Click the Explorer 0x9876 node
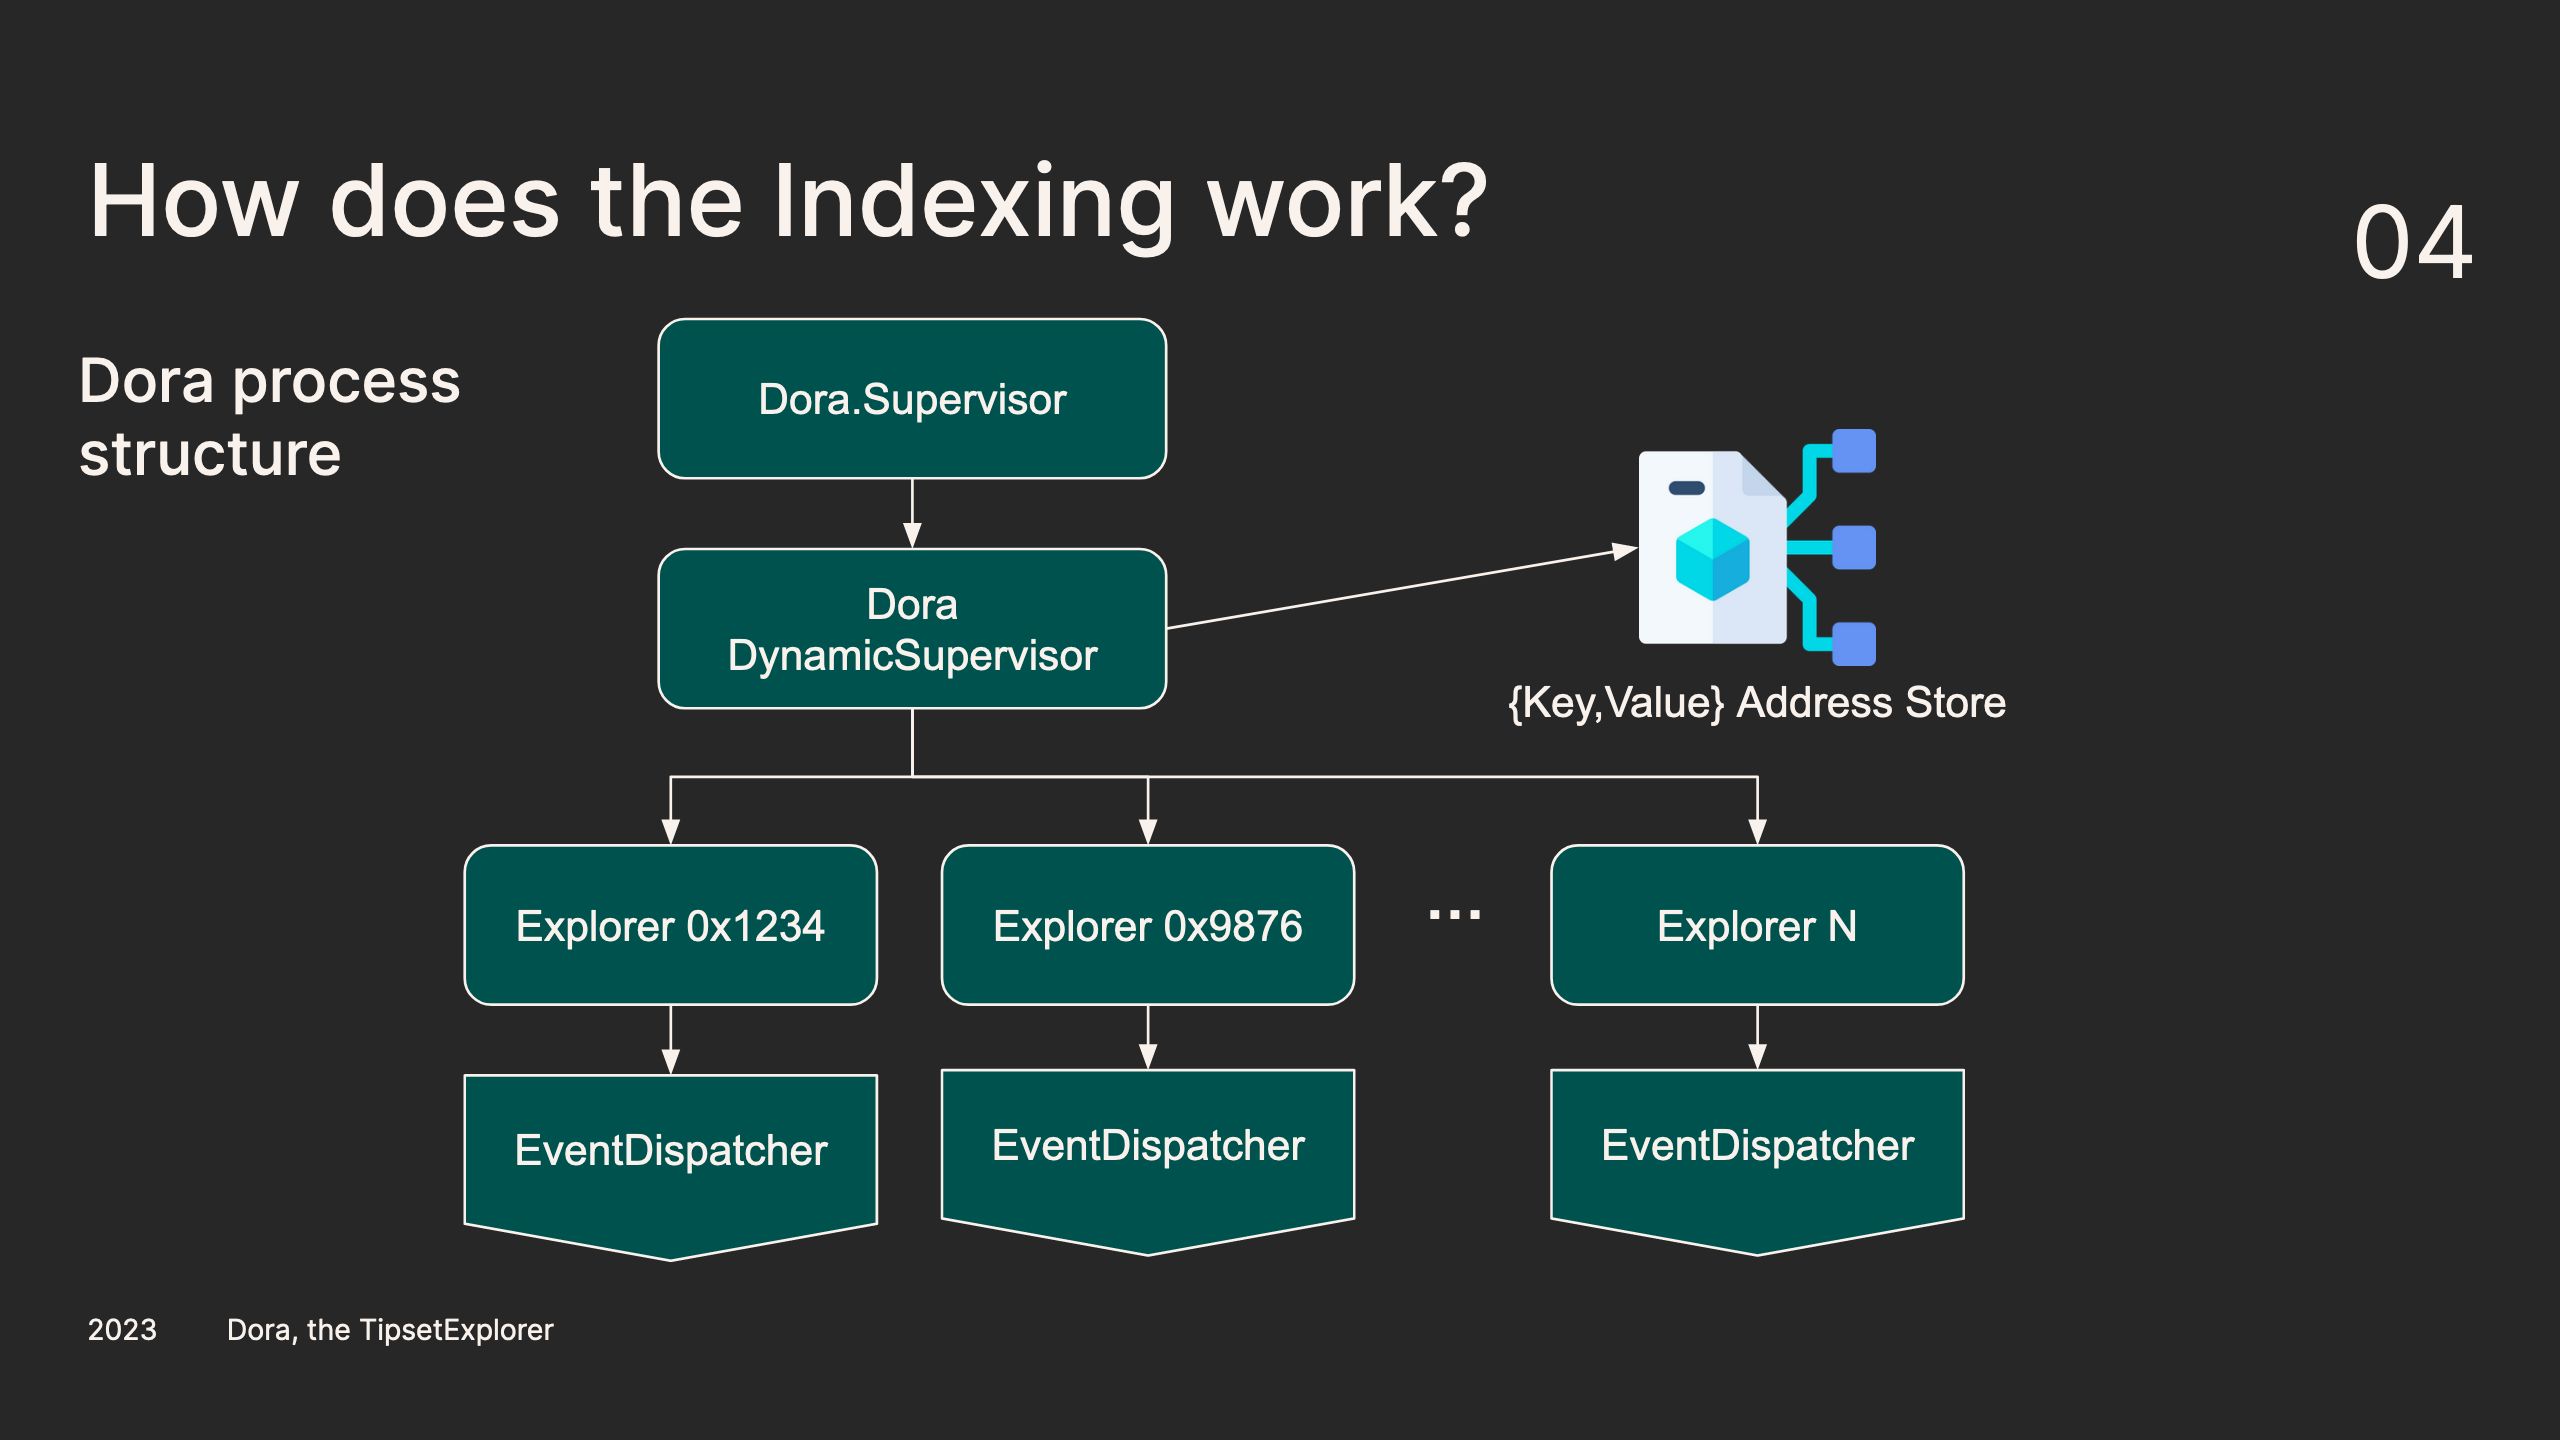2560x1440 pixels. tap(1148, 925)
